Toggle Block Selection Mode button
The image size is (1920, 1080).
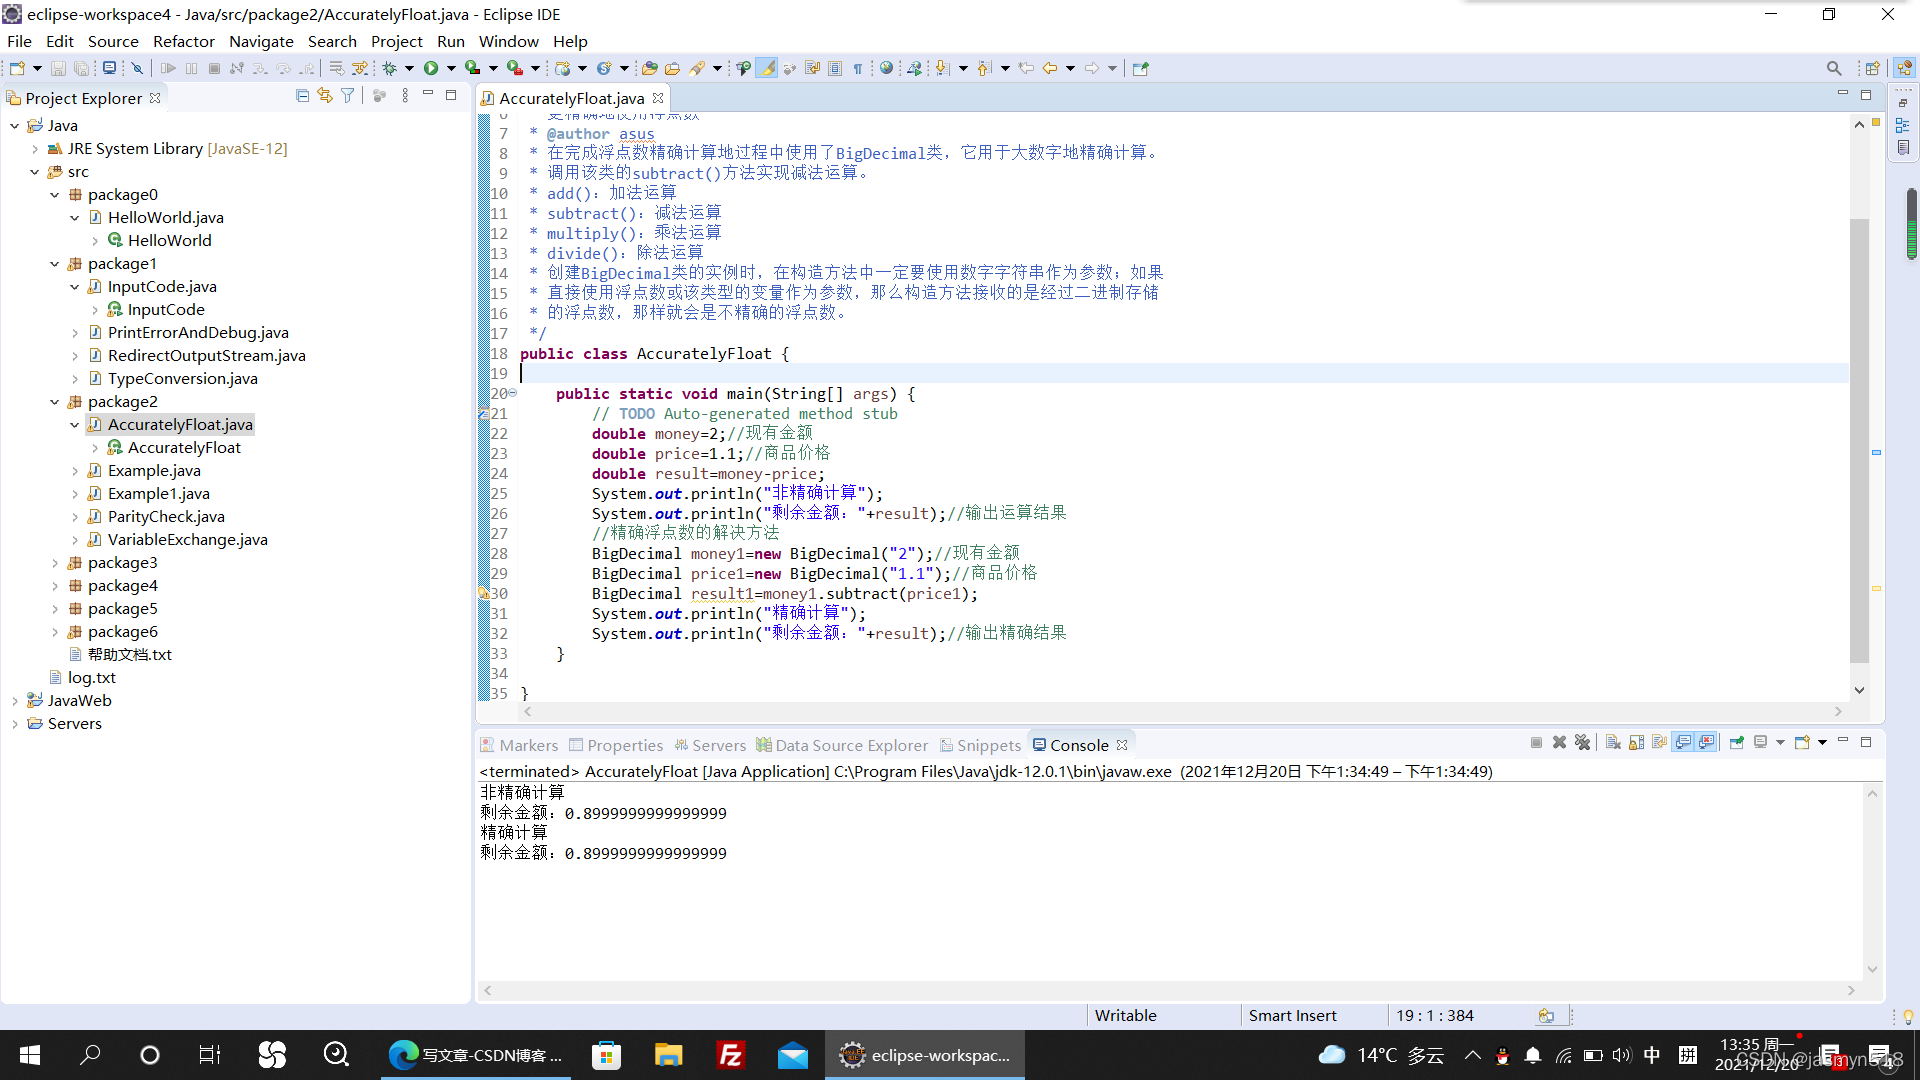pyautogui.click(x=835, y=68)
